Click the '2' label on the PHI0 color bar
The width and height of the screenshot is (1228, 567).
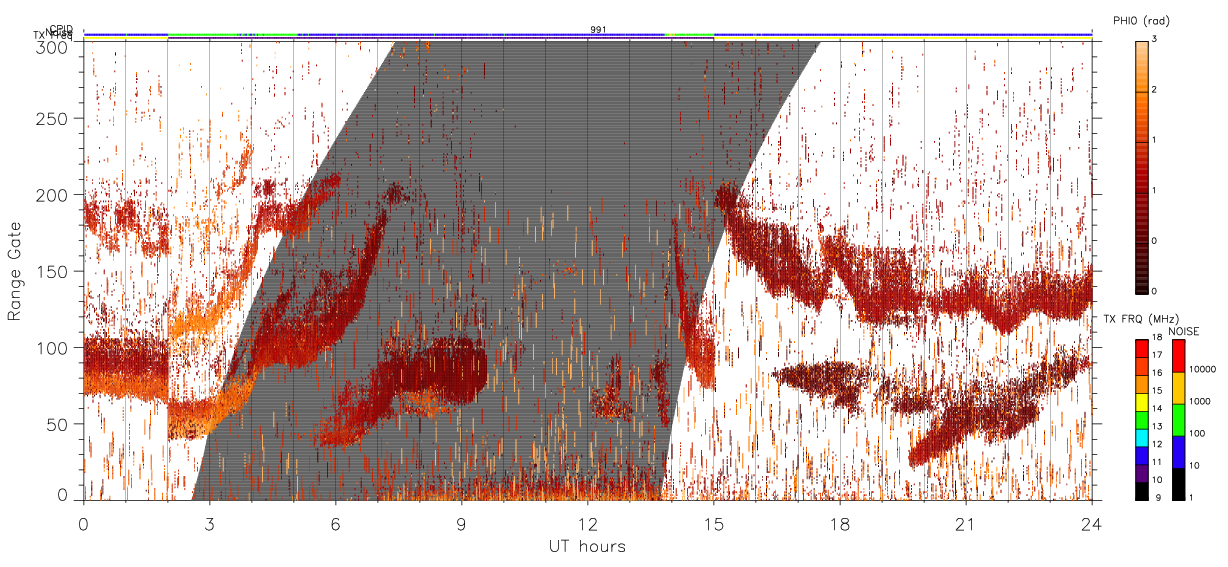point(1154,91)
